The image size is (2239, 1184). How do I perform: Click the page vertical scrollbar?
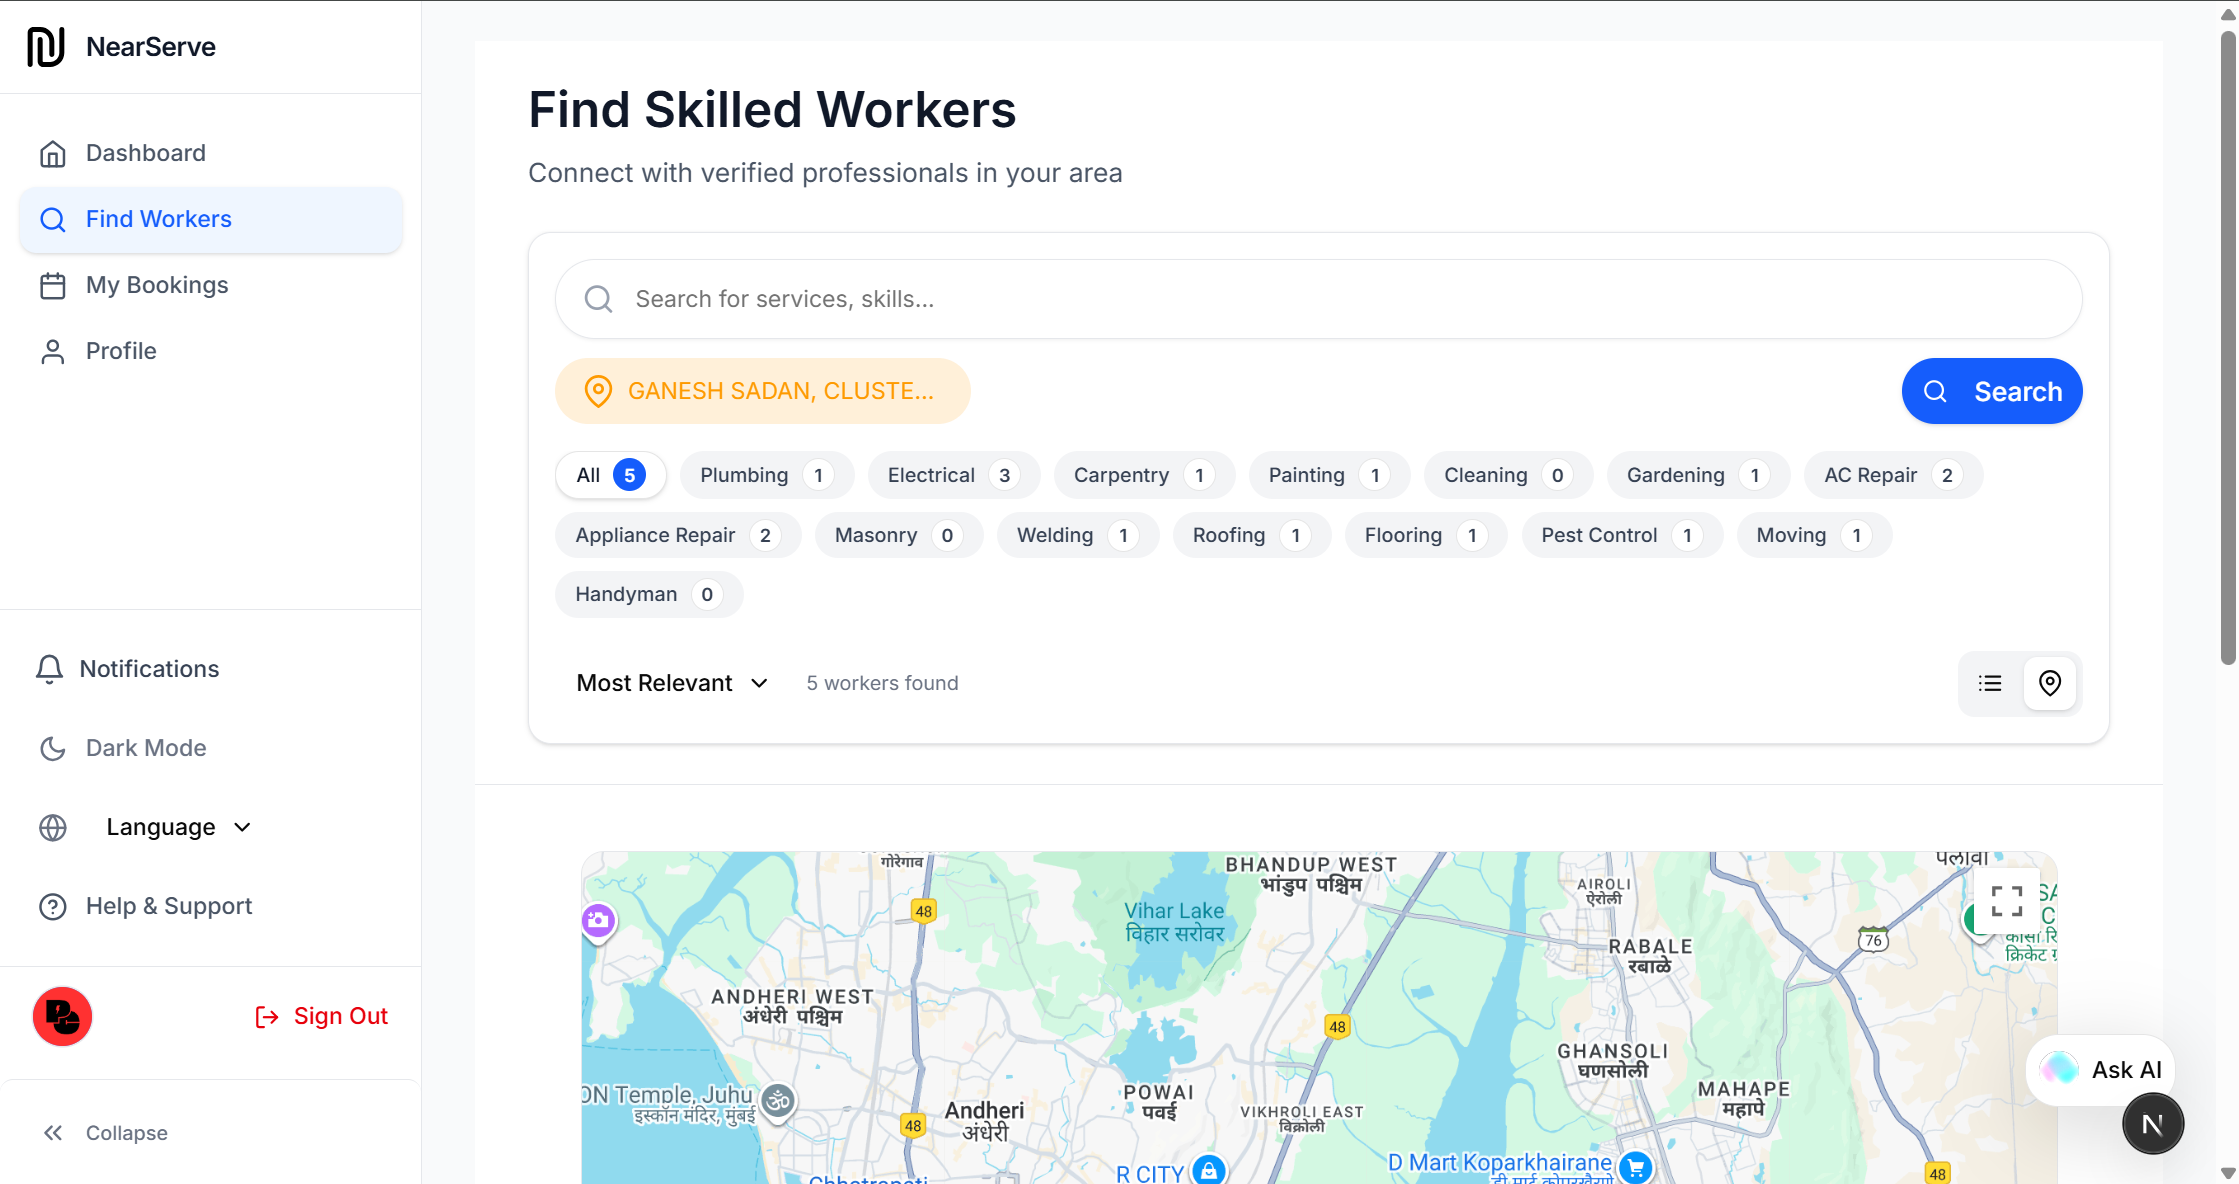(x=2228, y=350)
